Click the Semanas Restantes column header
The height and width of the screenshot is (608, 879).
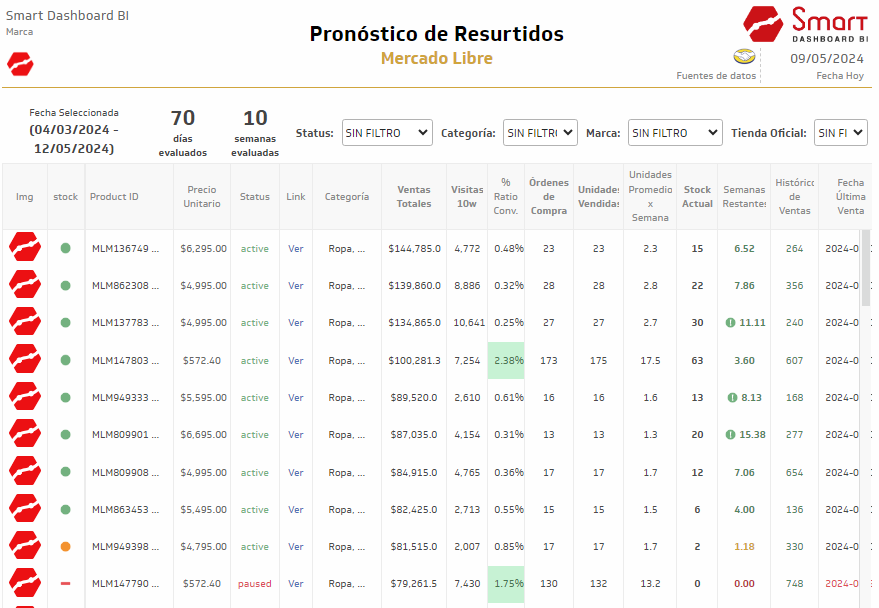point(744,197)
